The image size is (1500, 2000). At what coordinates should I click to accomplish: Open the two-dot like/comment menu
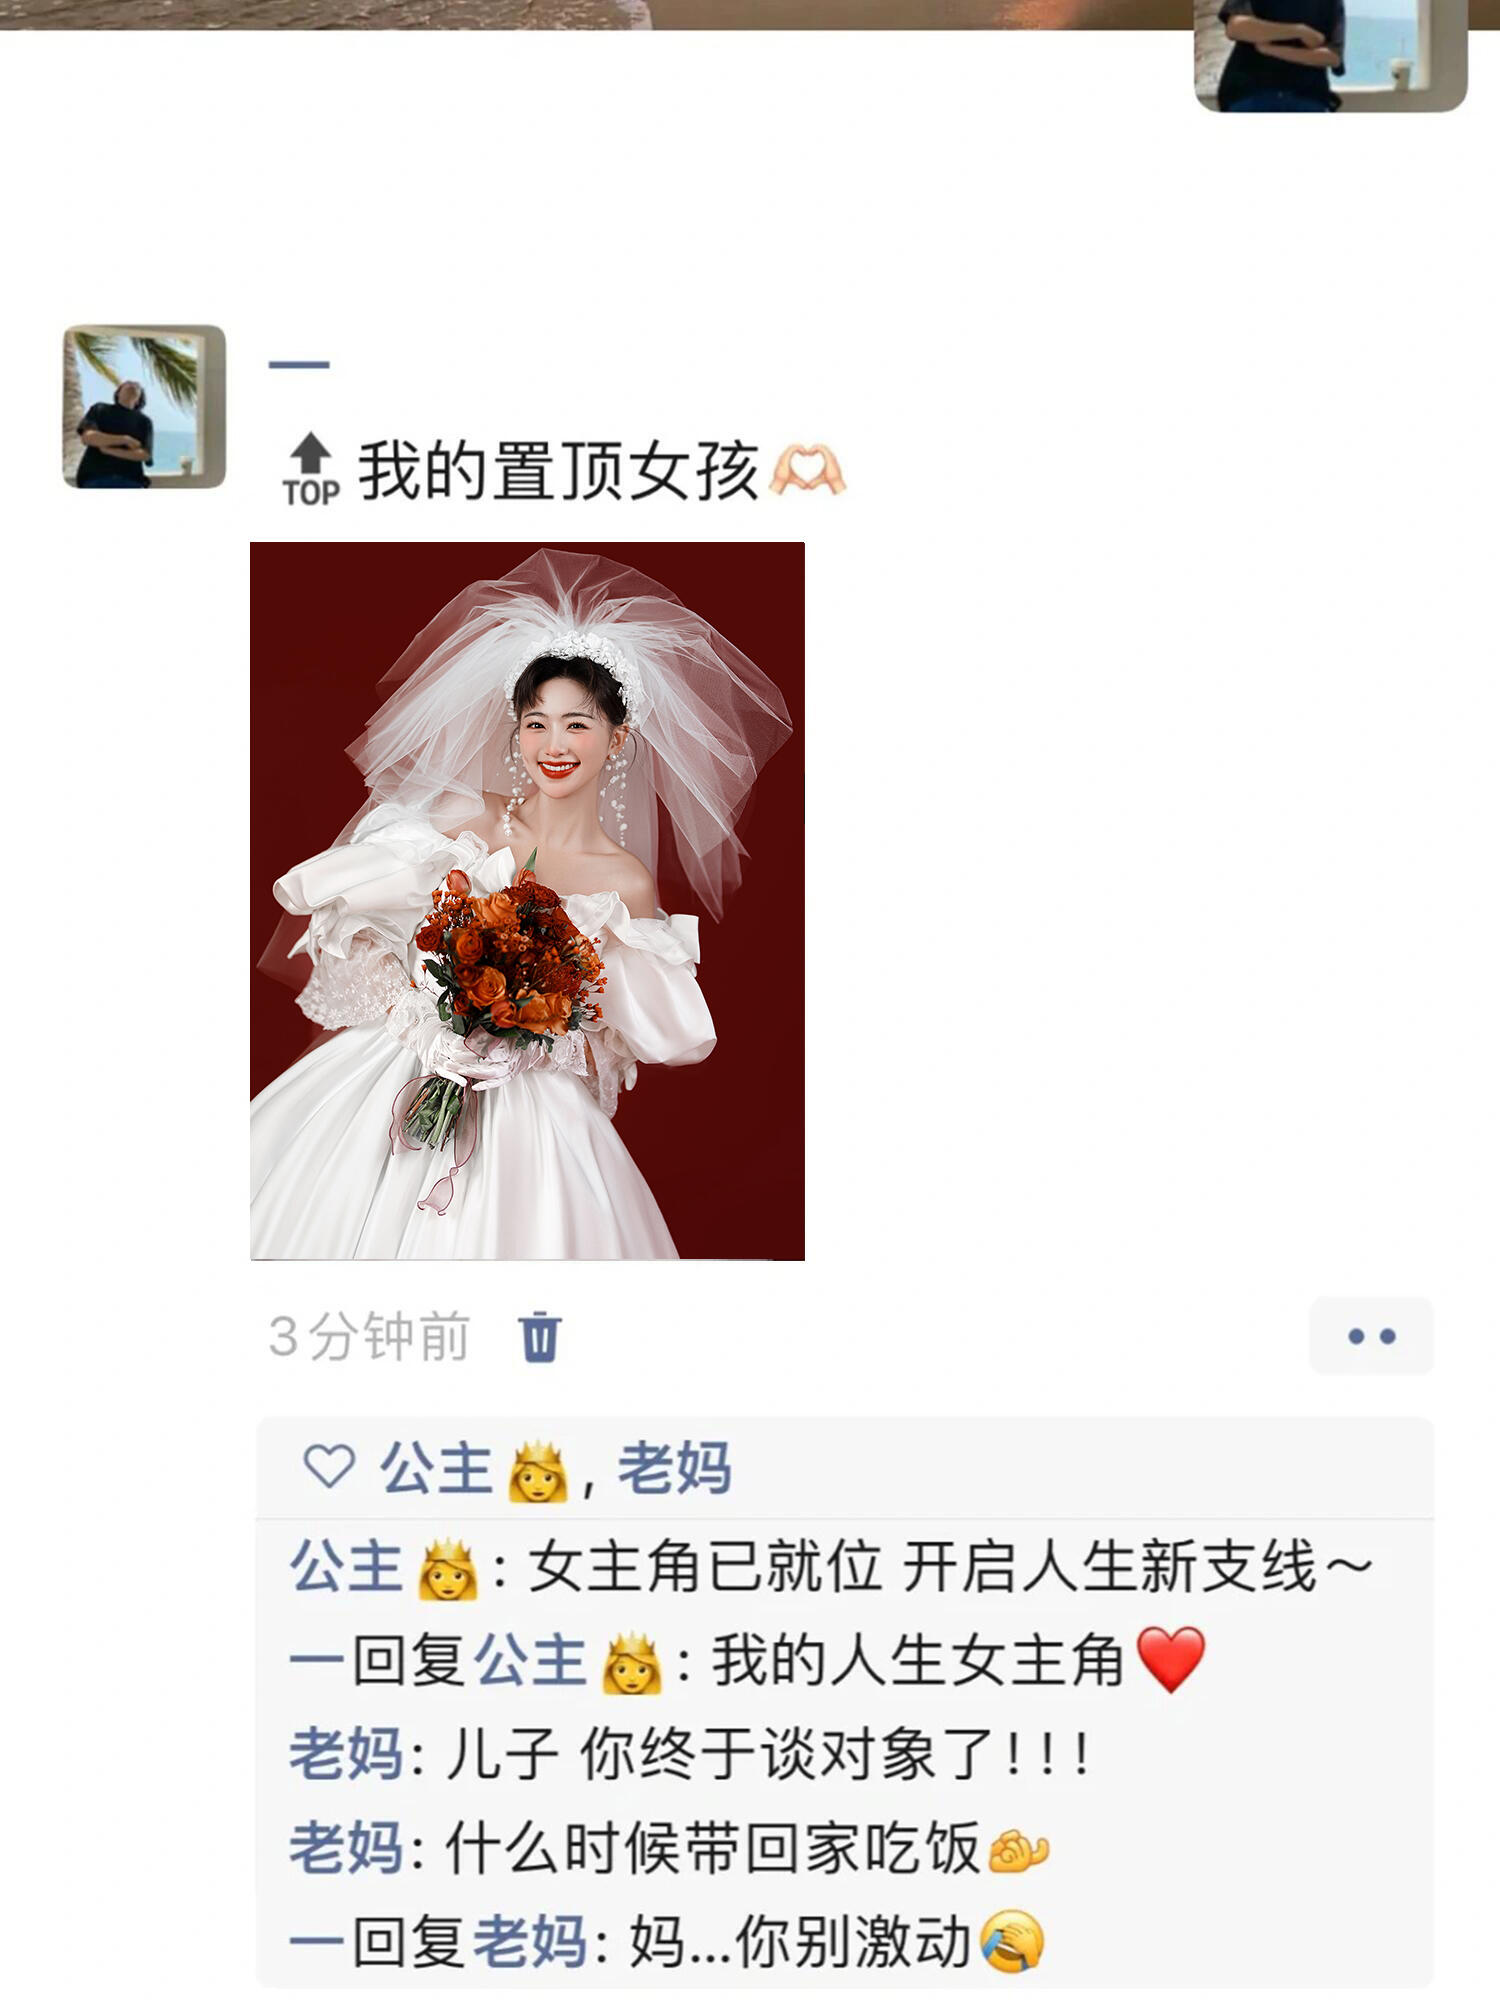[1371, 1336]
